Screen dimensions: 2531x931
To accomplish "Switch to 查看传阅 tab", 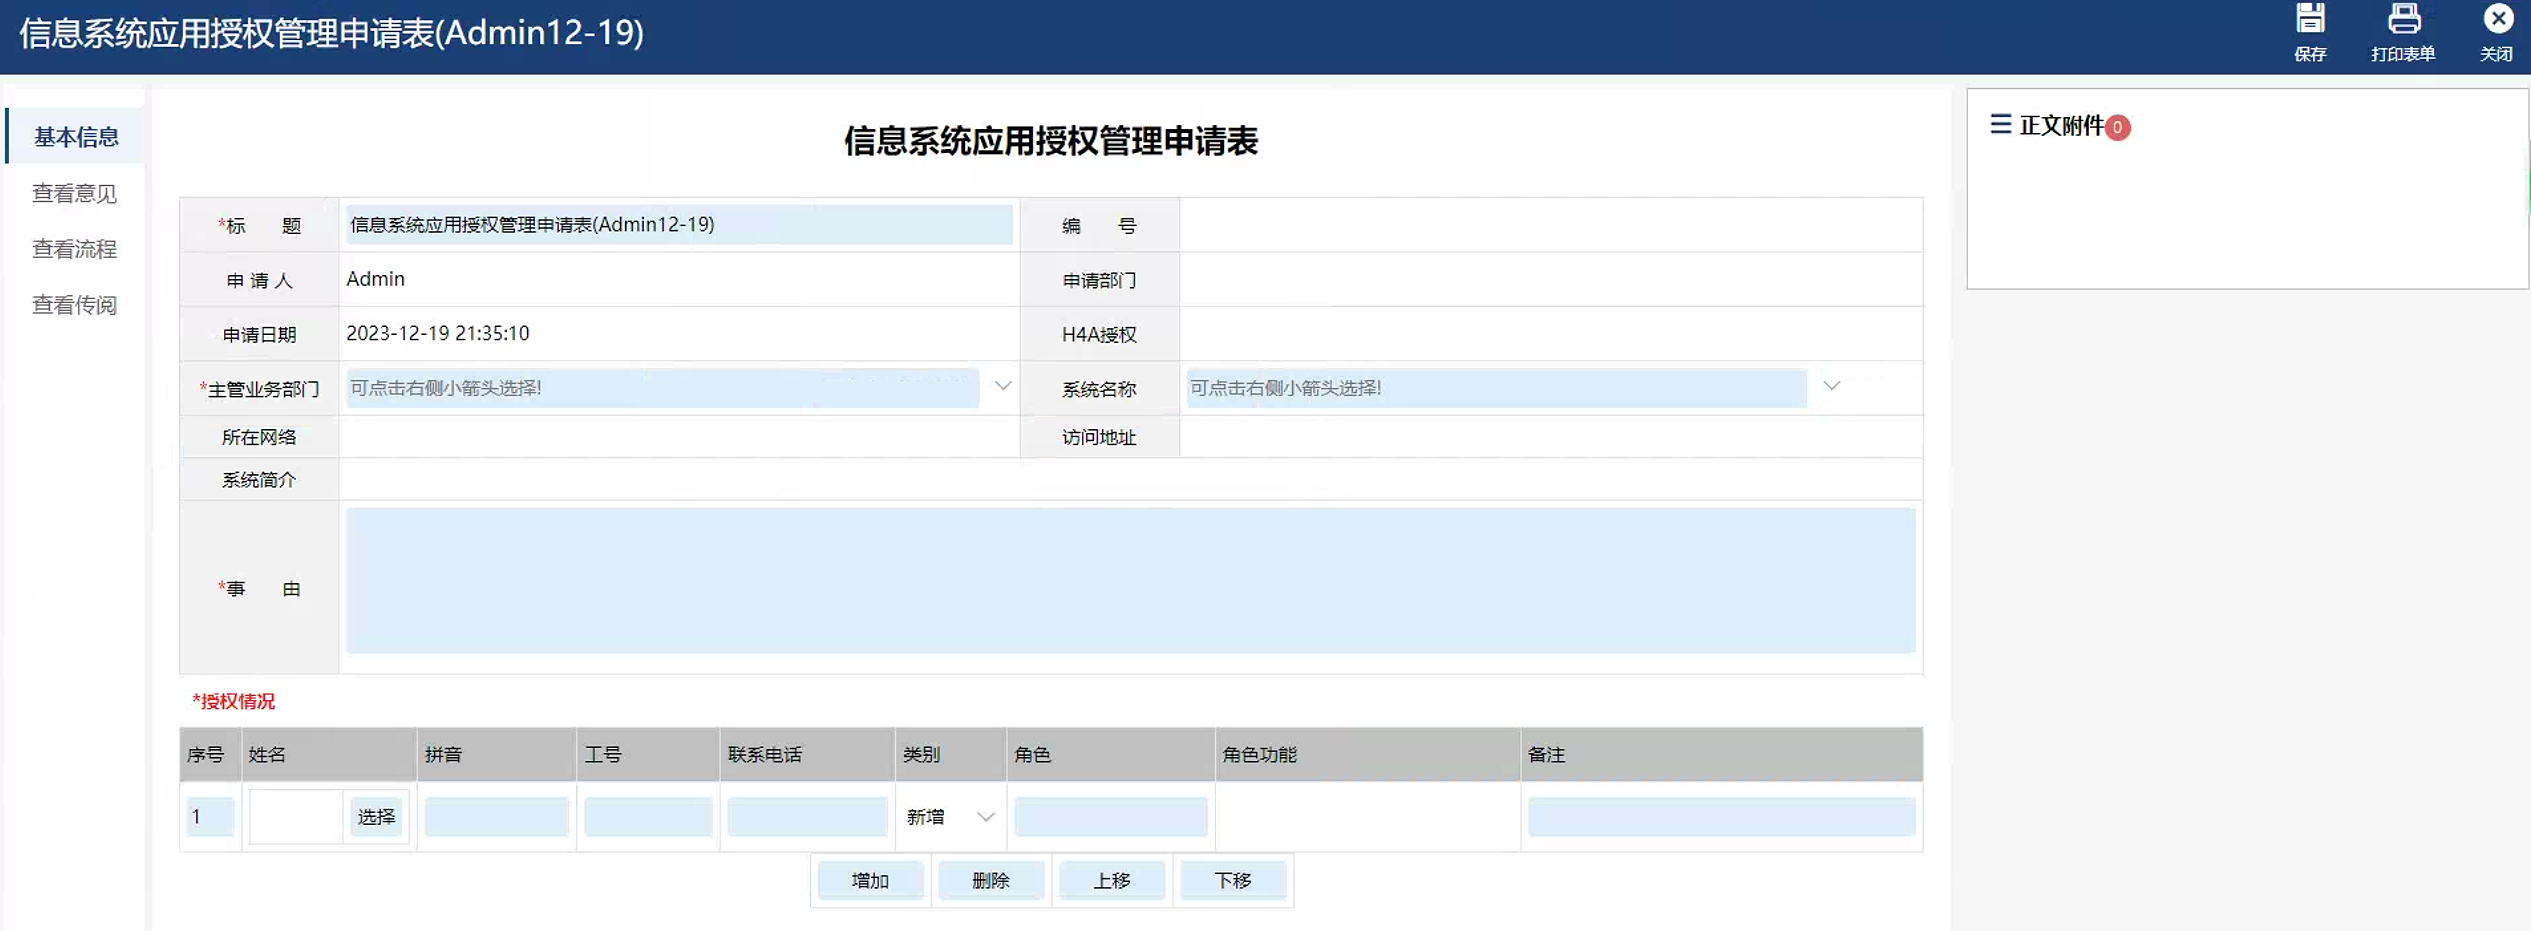I will (75, 305).
